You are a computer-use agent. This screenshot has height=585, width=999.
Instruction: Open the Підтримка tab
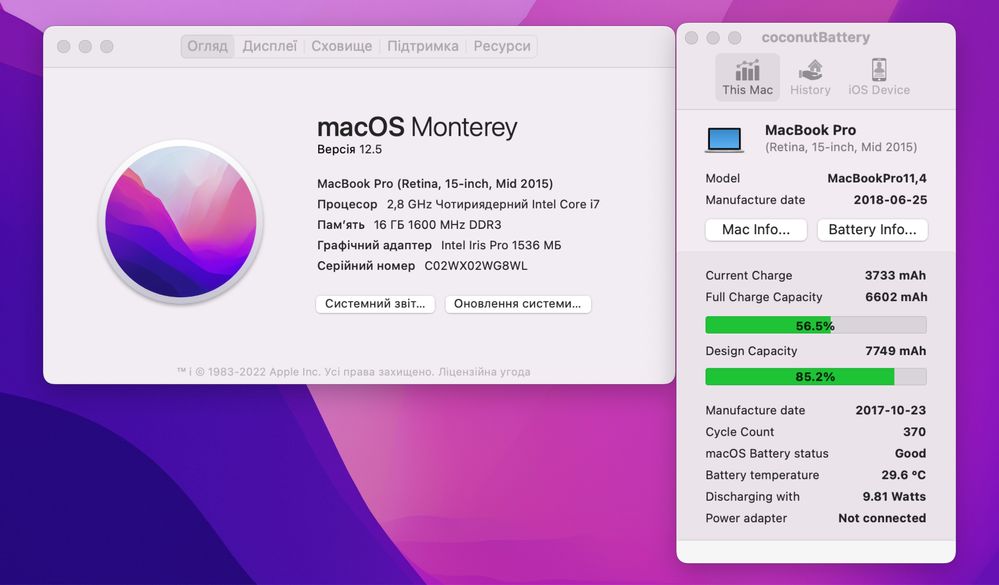422,47
